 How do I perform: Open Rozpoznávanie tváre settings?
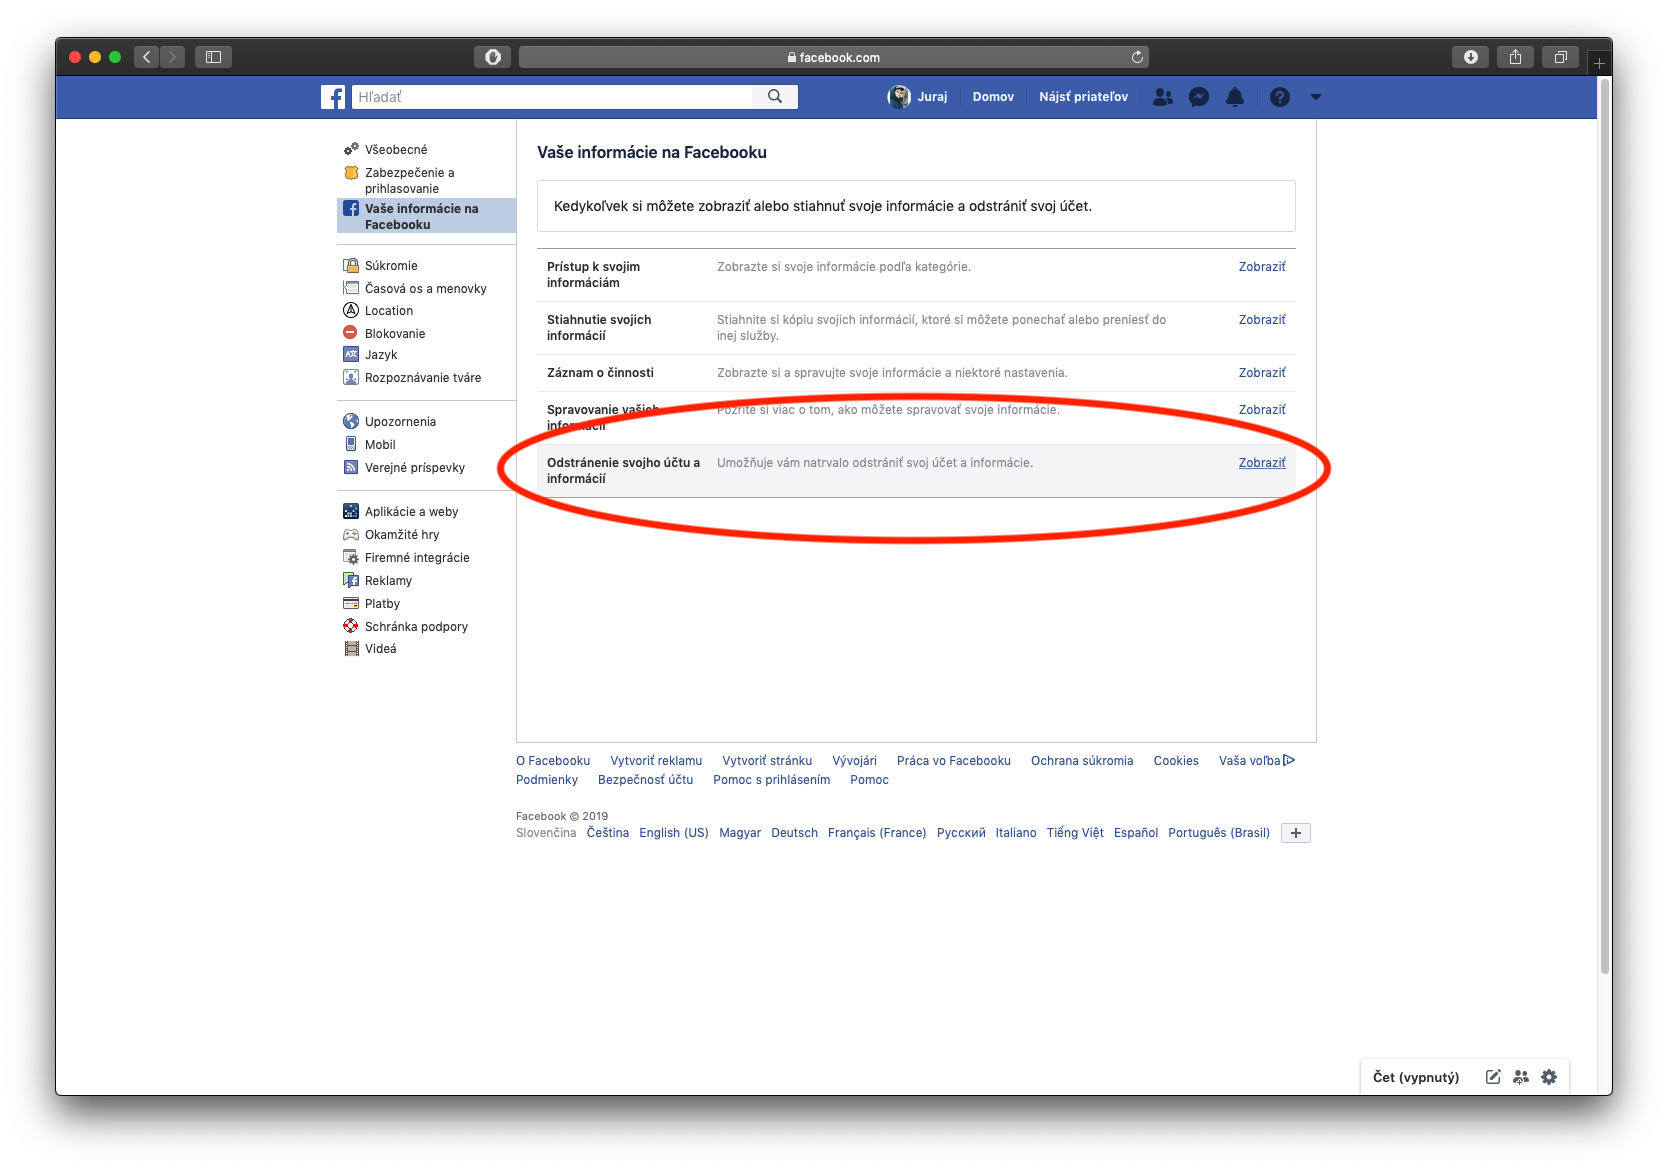[x=422, y=377]
